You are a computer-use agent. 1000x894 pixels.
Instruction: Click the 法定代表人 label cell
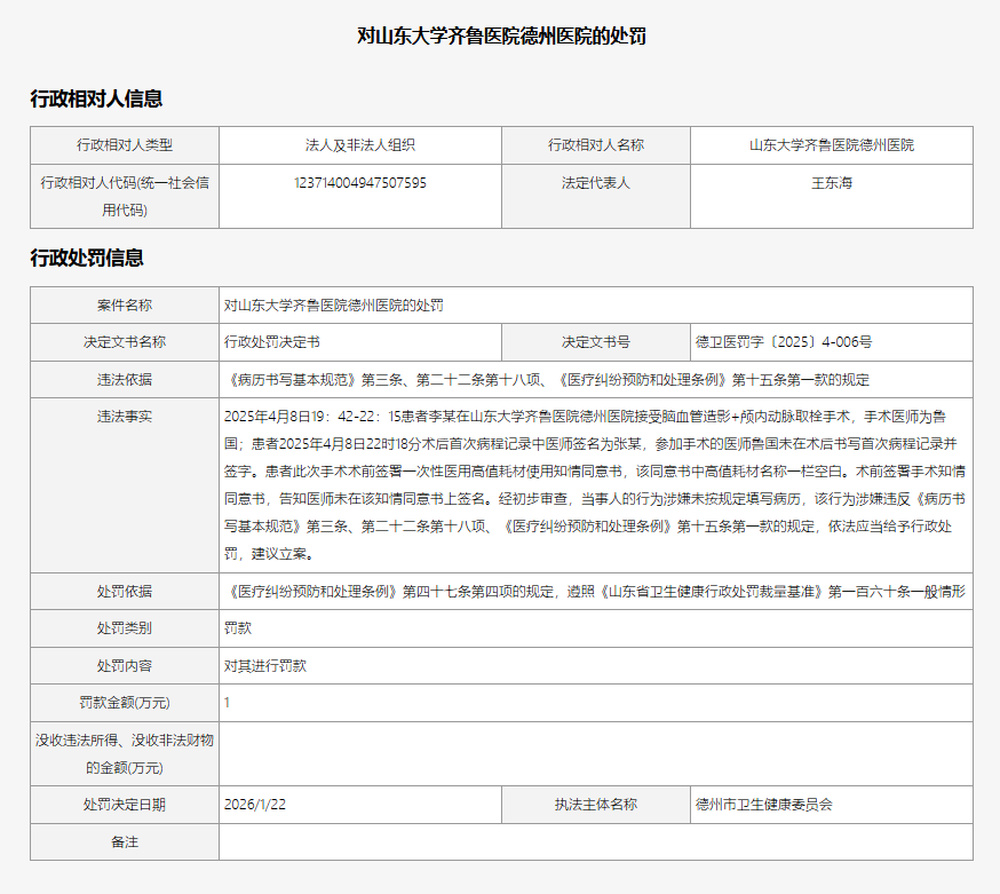[x=596, y=184]
